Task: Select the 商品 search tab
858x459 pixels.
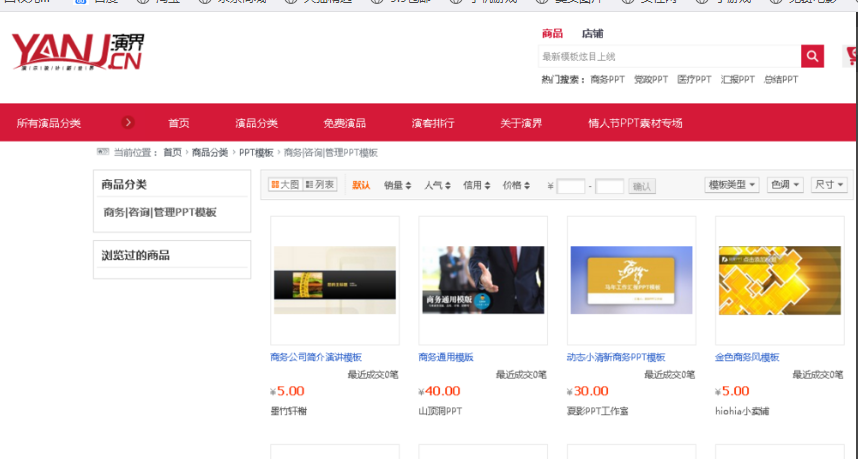Action: [552, 34]
